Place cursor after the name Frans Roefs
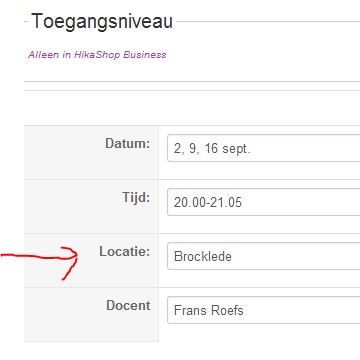Viewport: 360px width, 360px height. point(244,310)
